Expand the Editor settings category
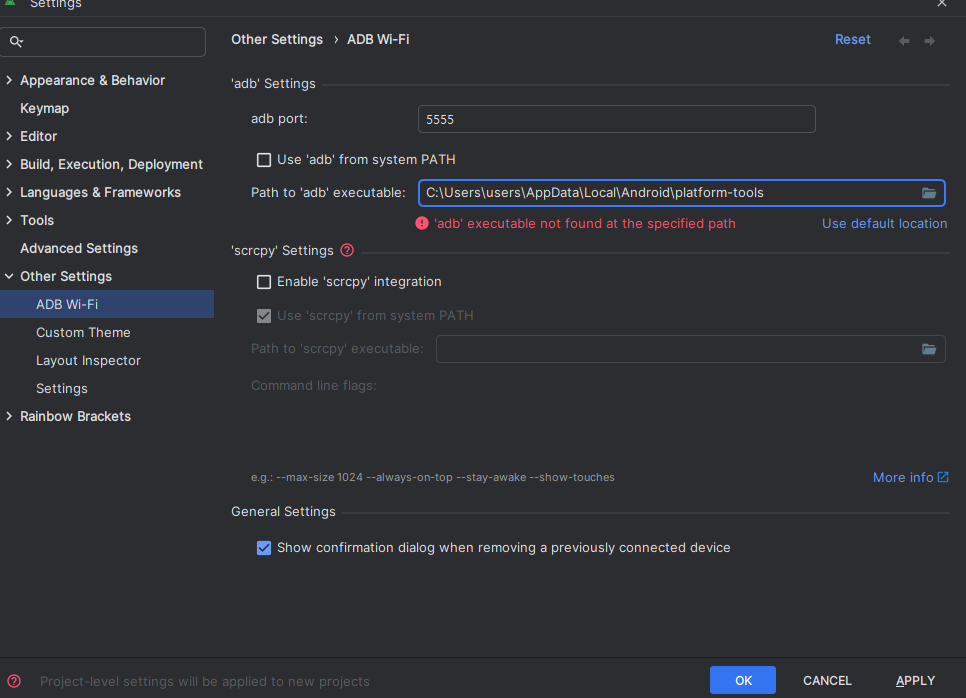The image size is (966, 698). coord(10,136)
